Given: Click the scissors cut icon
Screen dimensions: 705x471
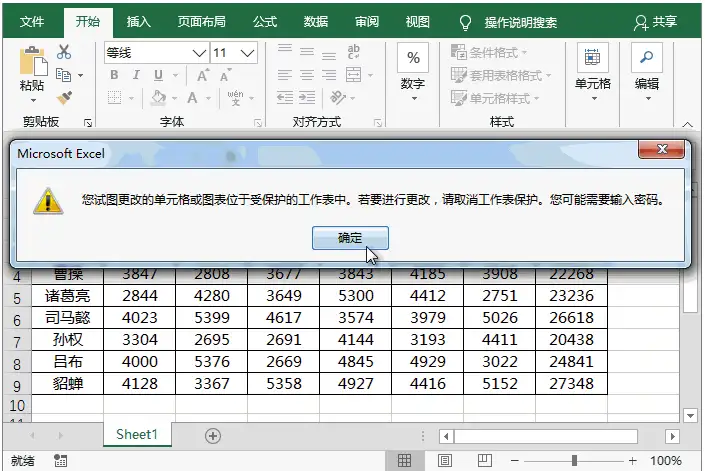Looking at the screenshot, I should click(x=64, y=52).
